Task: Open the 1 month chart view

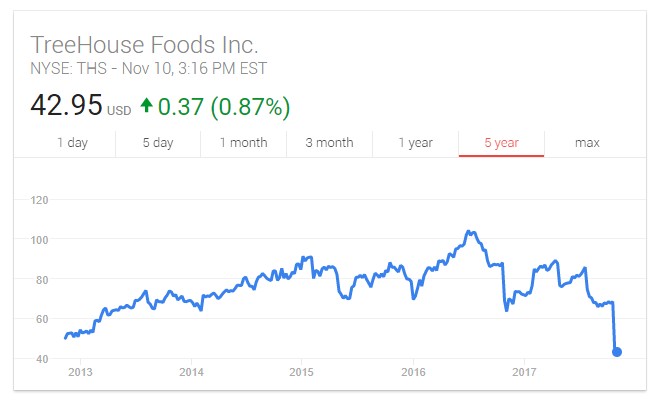Action: [243, 143]
